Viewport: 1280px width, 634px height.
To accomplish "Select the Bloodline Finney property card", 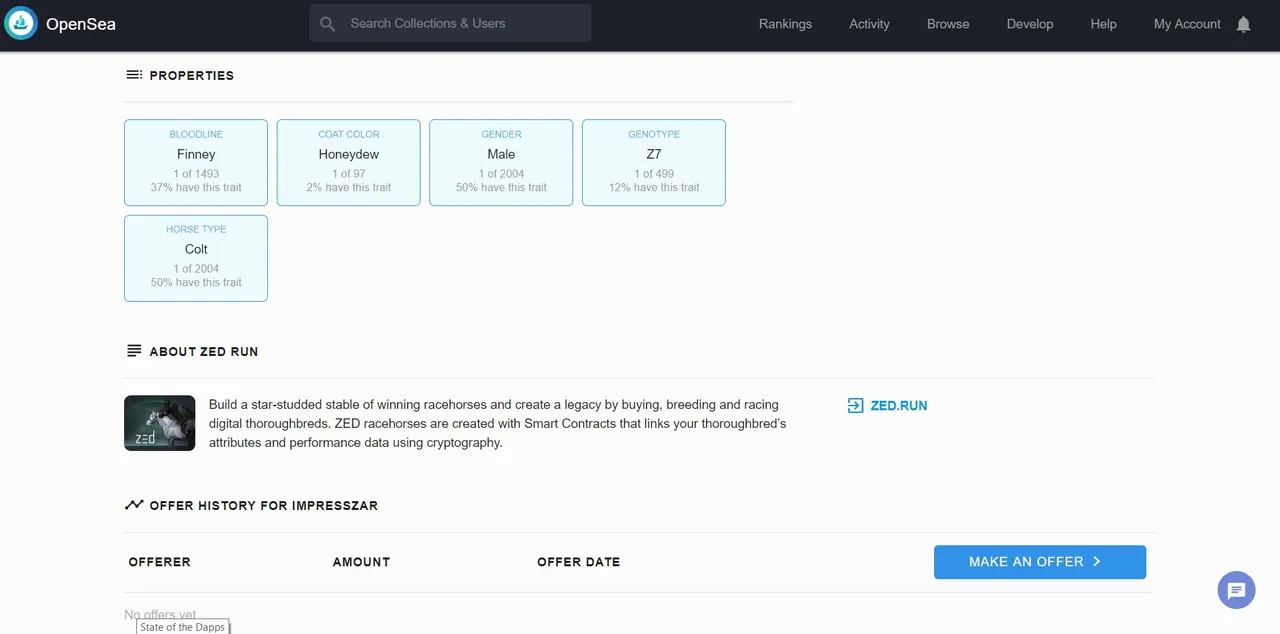I will [196, 163].
